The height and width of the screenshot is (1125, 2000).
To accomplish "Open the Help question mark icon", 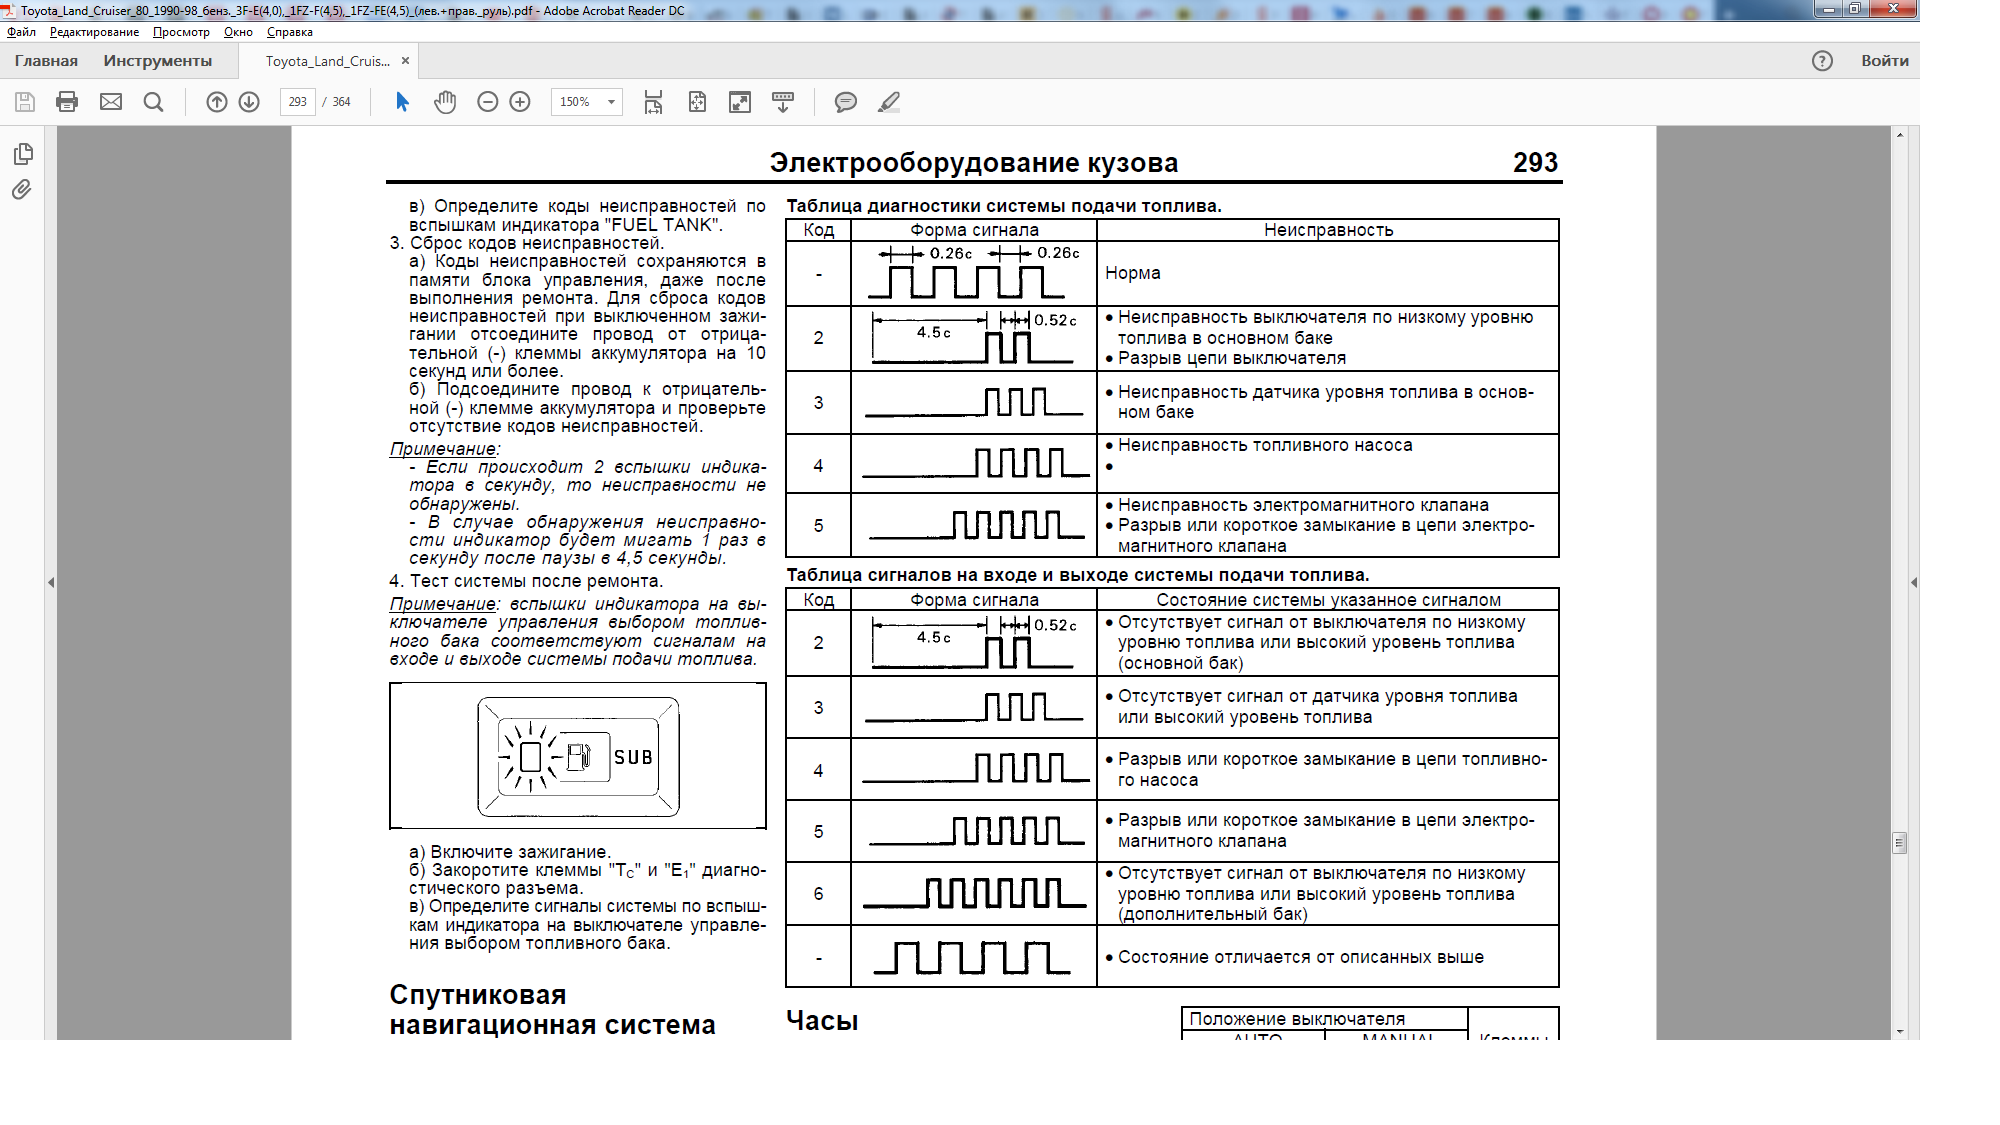I will pyautogui.click(x=1822, y=61).
